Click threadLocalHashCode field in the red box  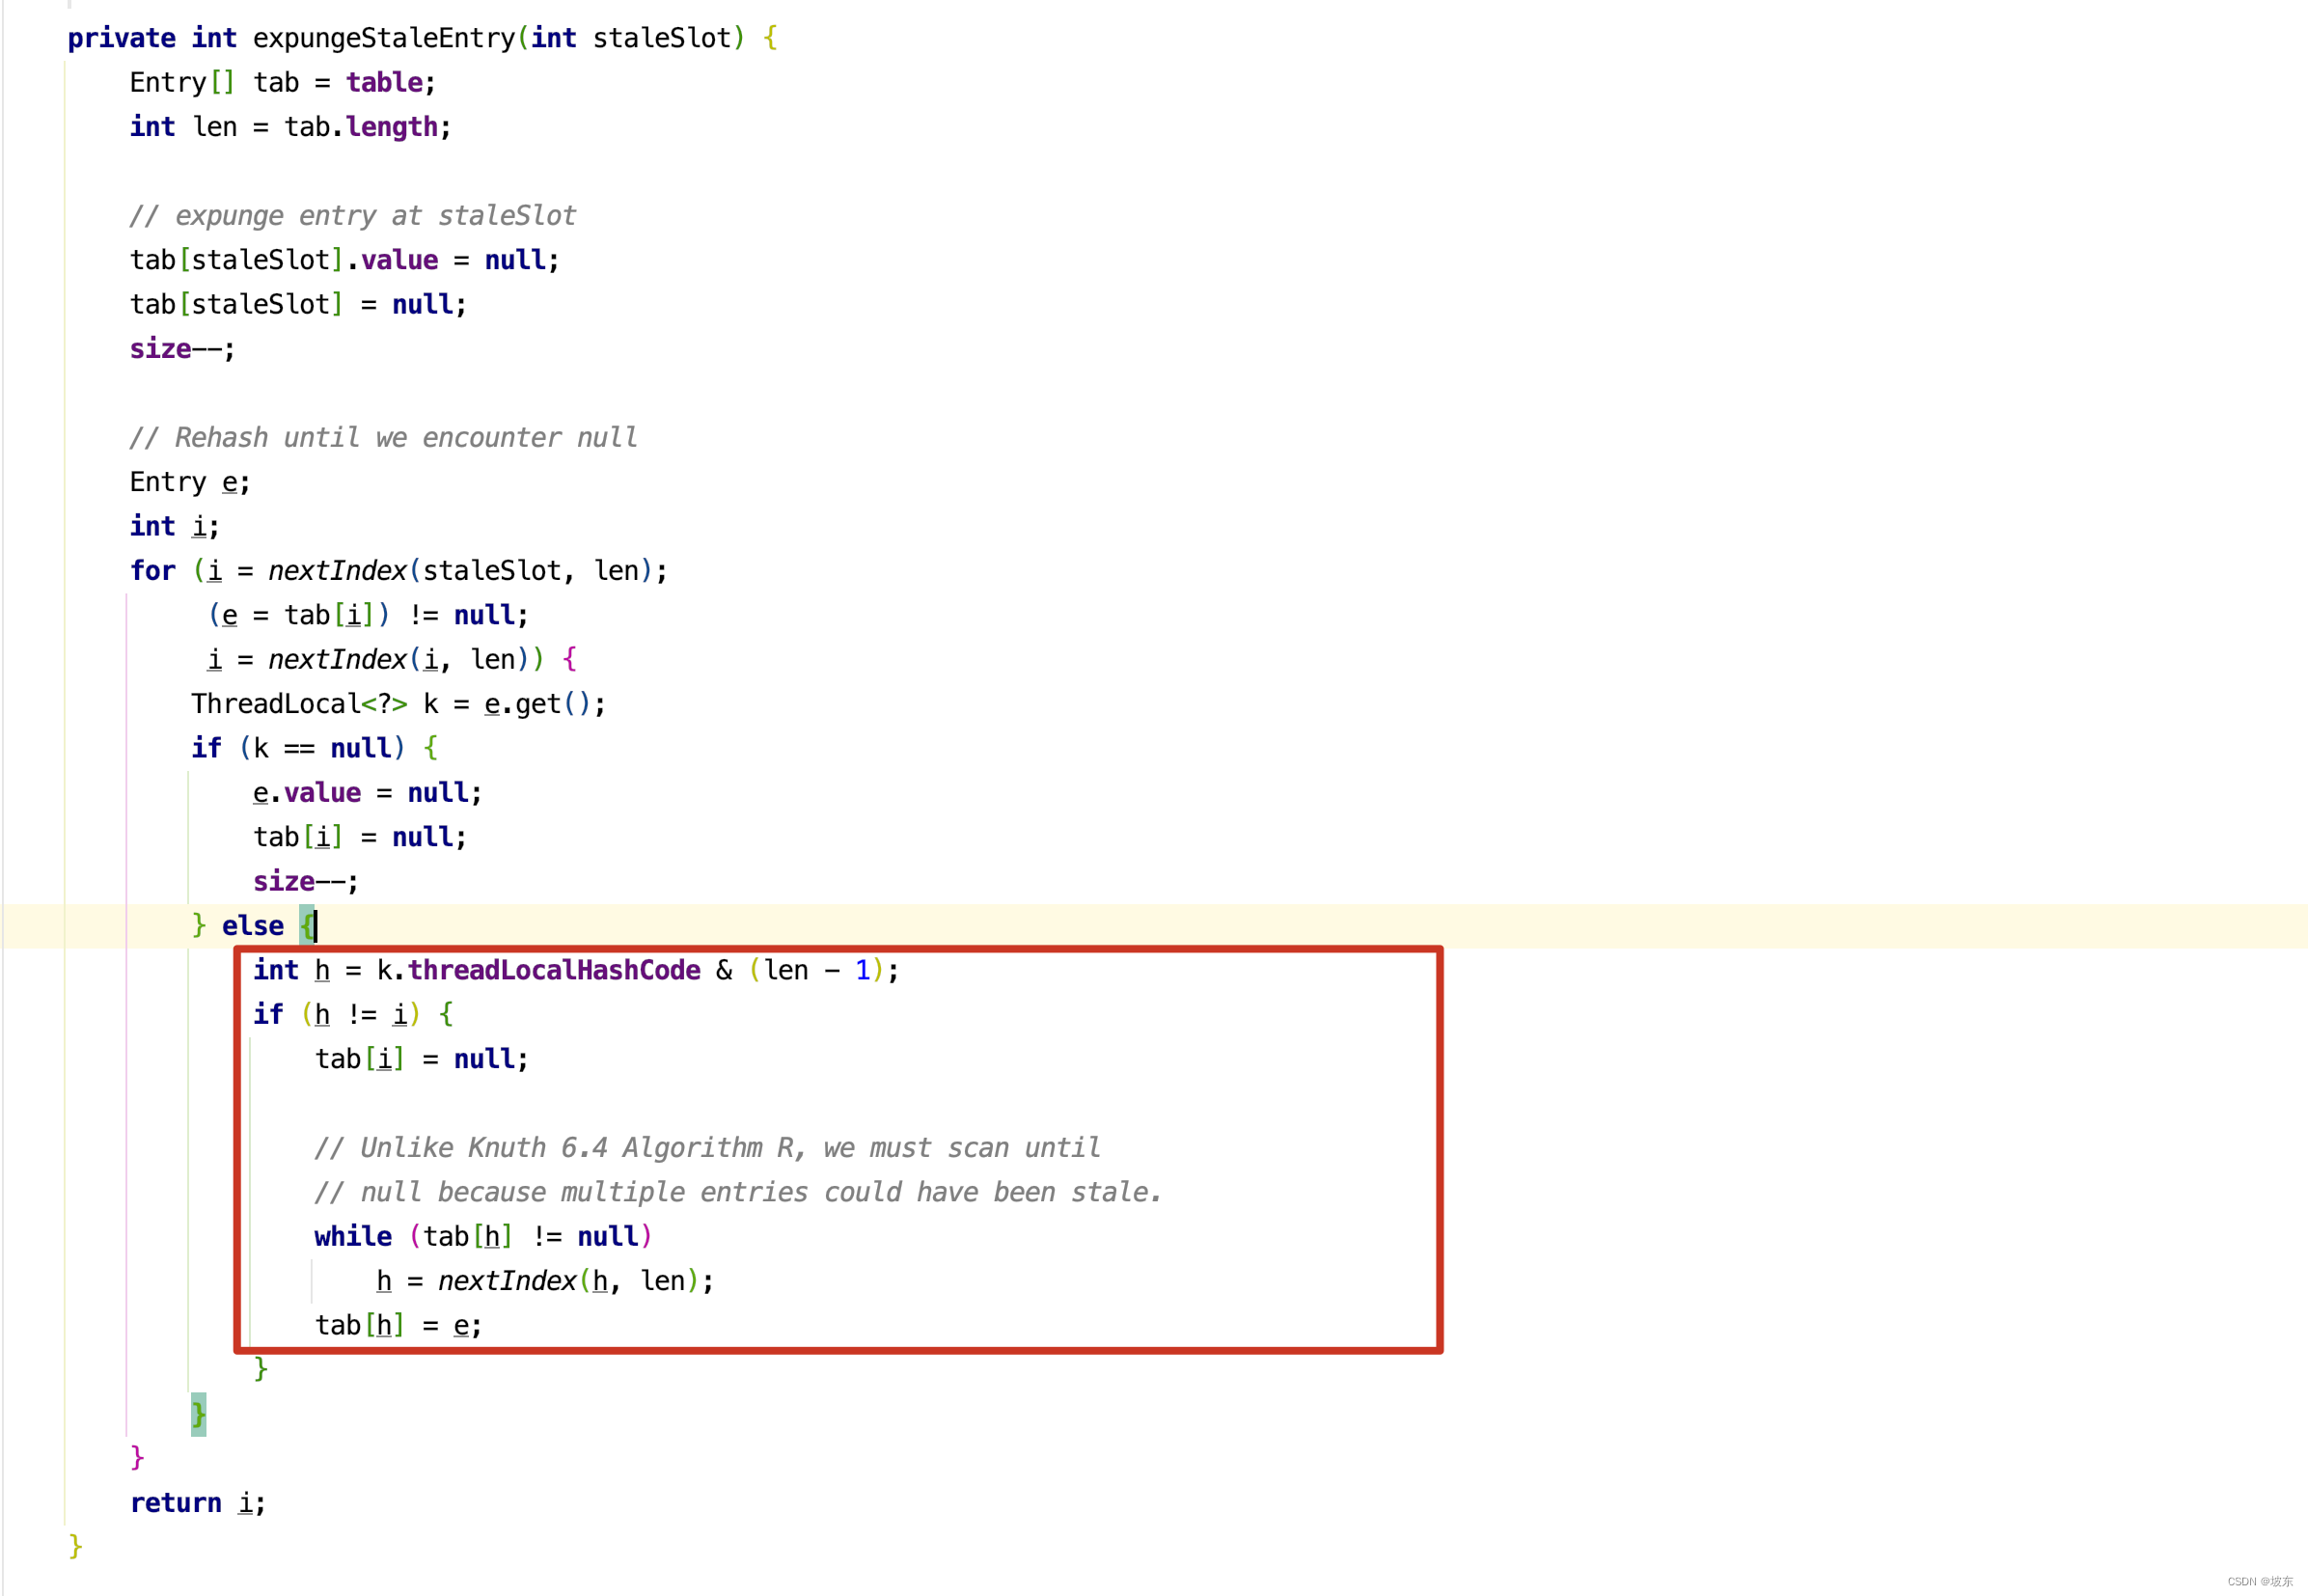coord(553,970)
